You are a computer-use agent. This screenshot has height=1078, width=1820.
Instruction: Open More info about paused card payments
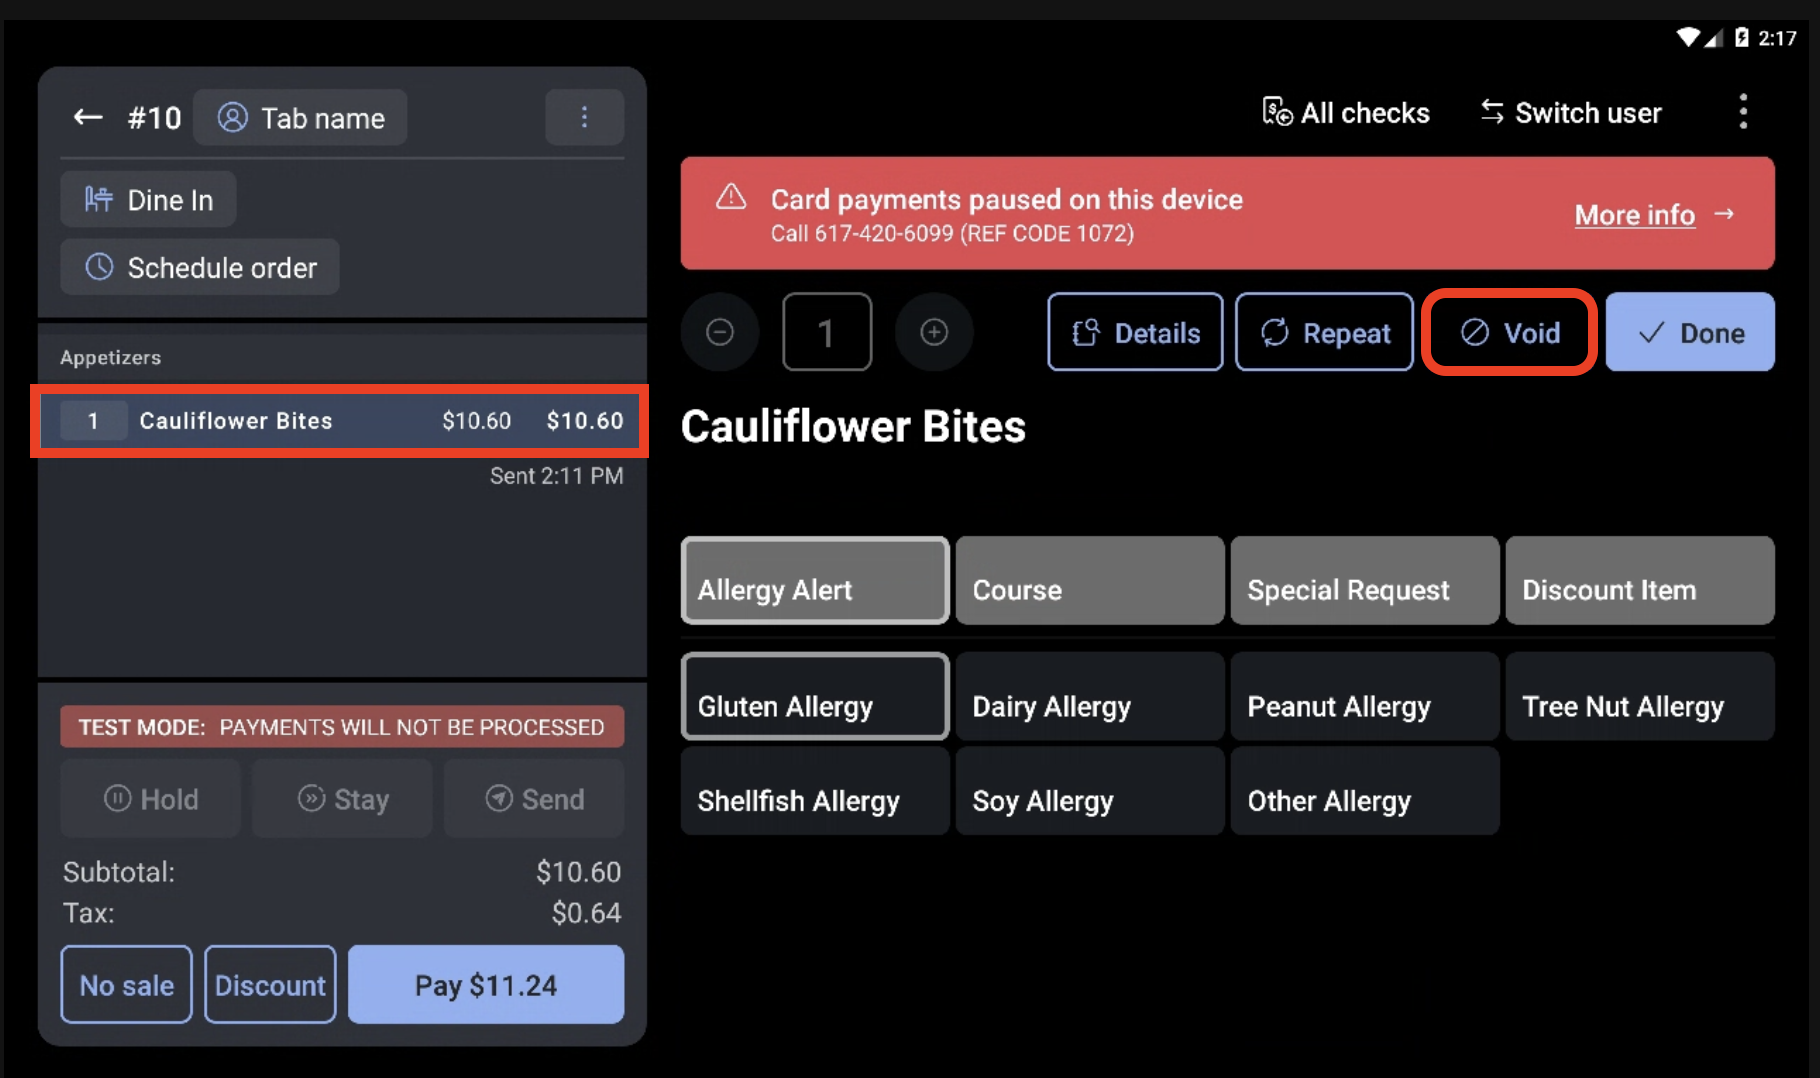pyautogui.click(x=1634, y=215)
